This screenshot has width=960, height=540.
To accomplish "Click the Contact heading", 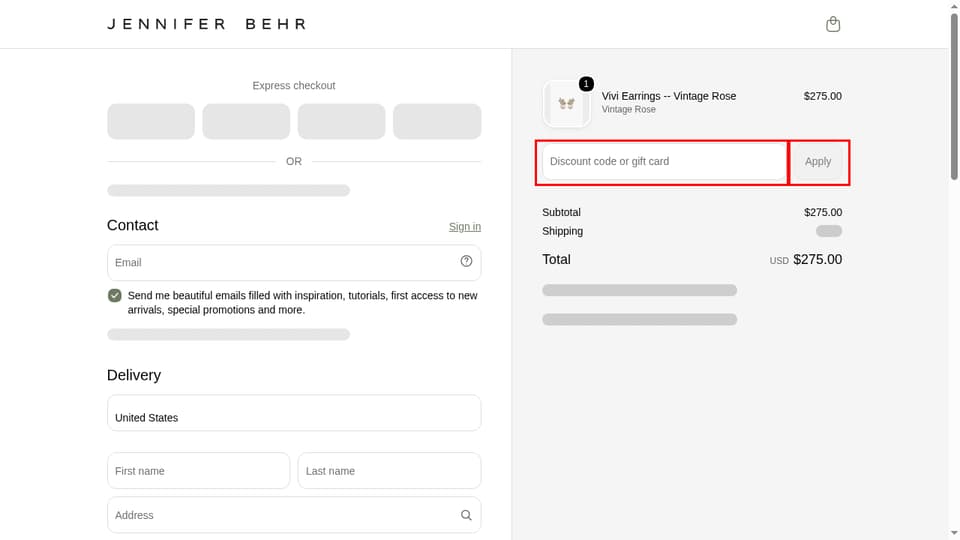I will click(x=133, y=225).
